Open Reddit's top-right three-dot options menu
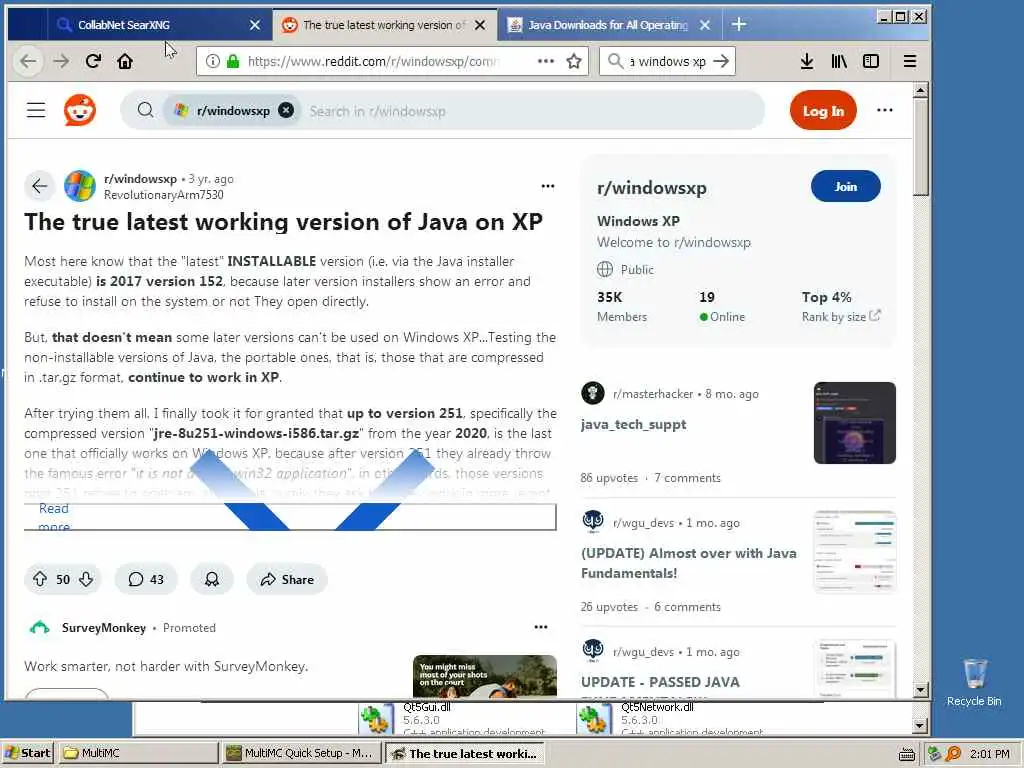The image size is (1024, 768). [885, 110]
